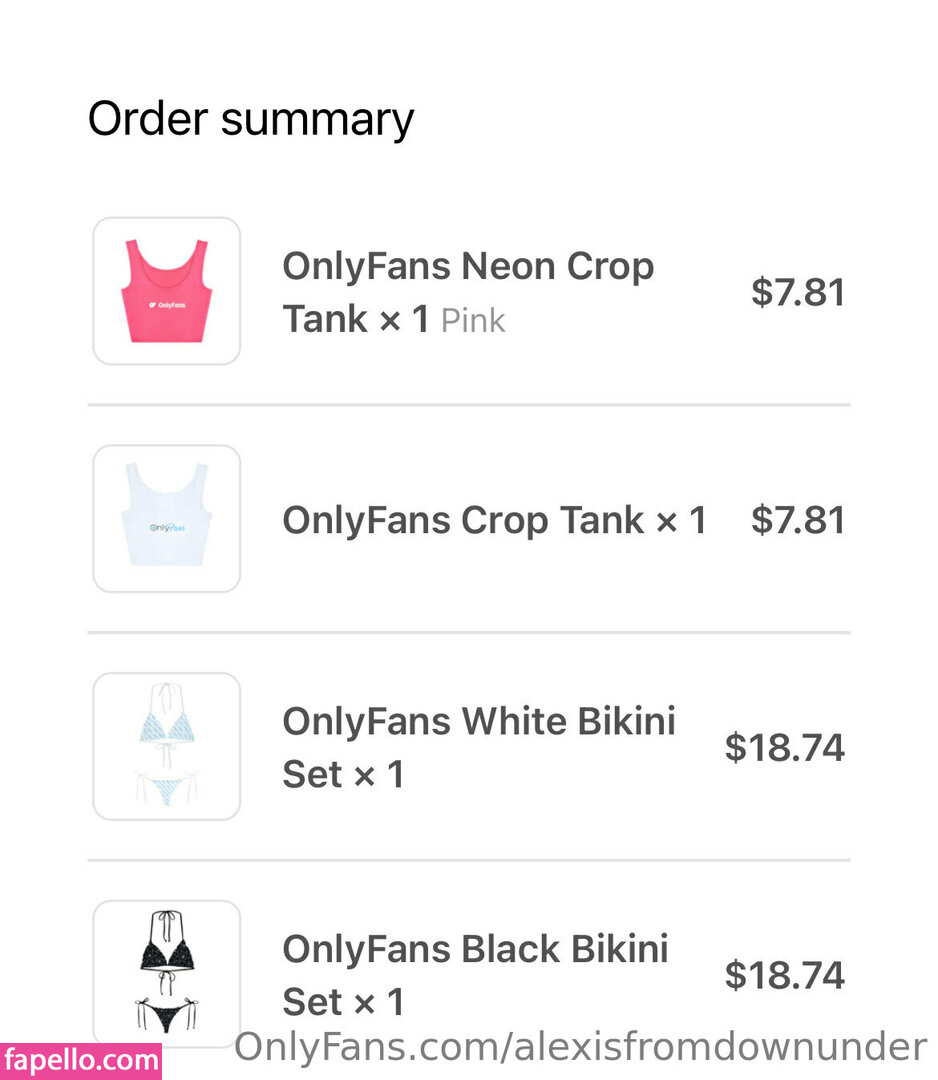Image resolution: width=938 pixels, height=1080 pixels.
Task: Click the OnlyFans Black Bikini Set name
Action: (475, 949)
